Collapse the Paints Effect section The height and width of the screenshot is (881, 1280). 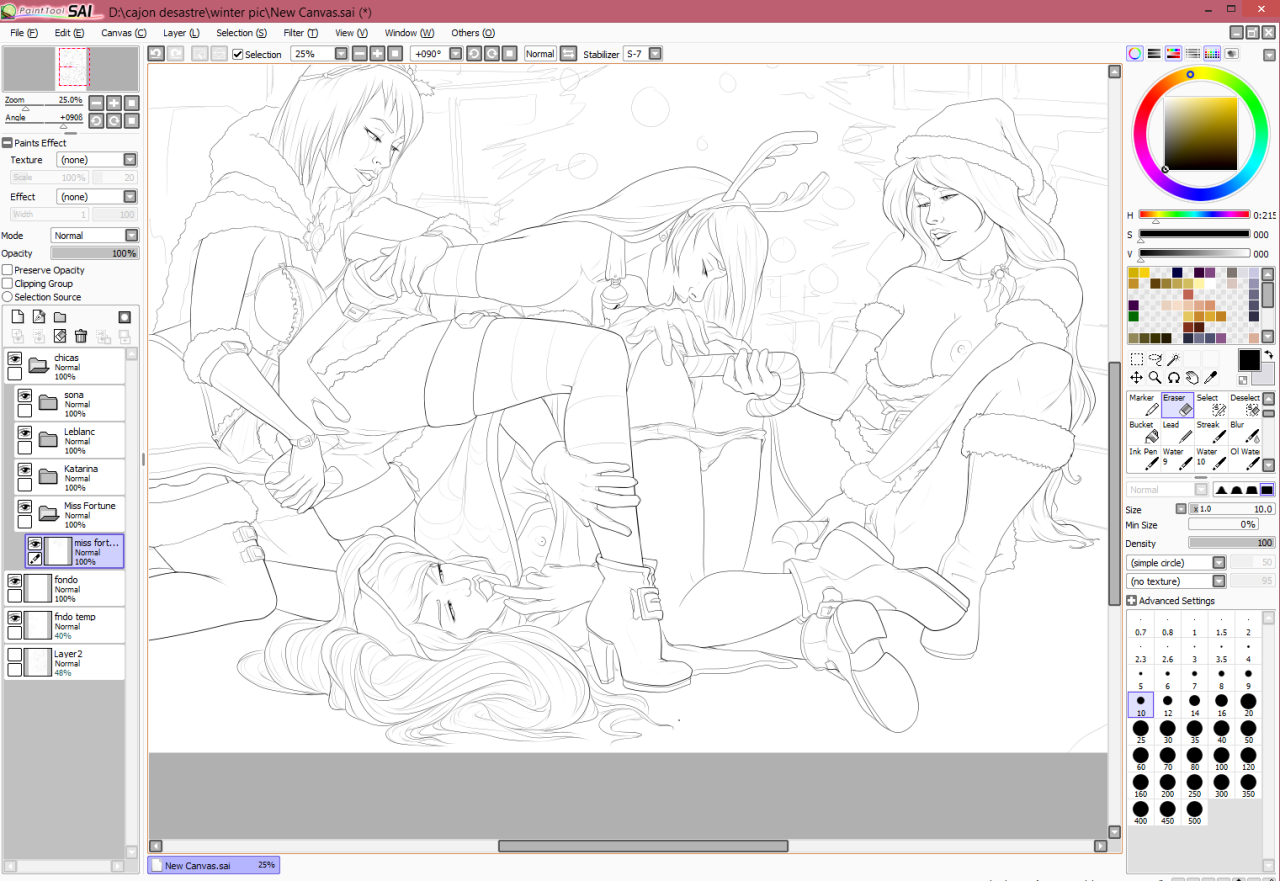pyautogui.click(x=7, y=143)
